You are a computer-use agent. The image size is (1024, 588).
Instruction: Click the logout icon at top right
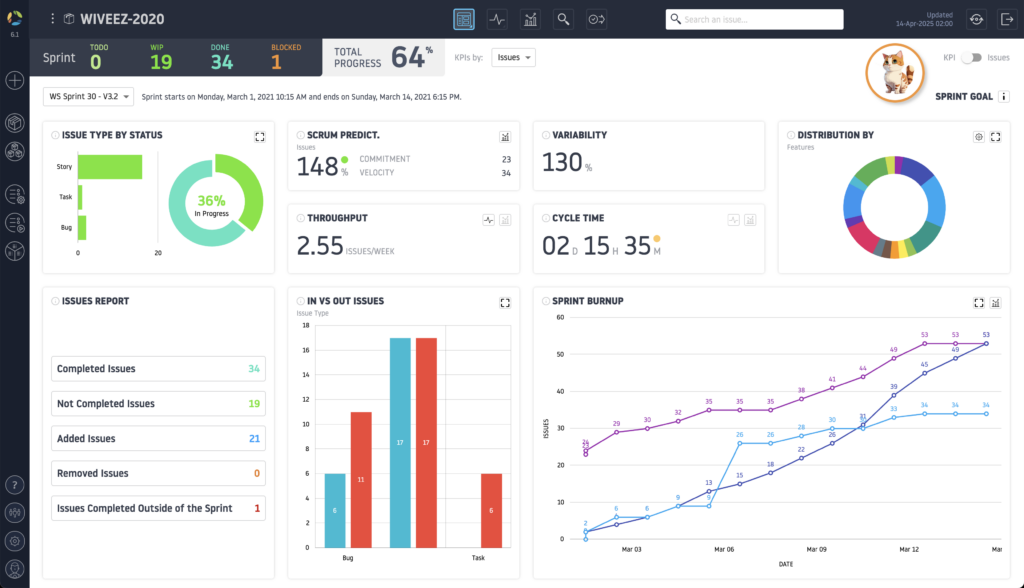(x=1006, y=19)
